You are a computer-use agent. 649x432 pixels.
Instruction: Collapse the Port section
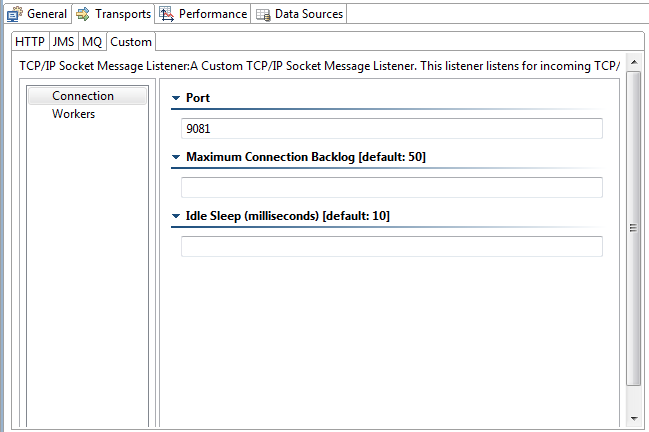176,98
